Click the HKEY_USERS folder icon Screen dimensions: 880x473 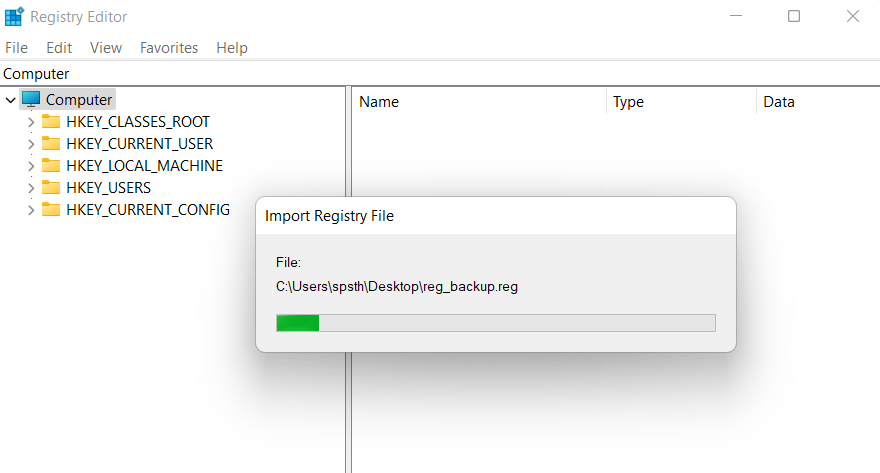51,187
